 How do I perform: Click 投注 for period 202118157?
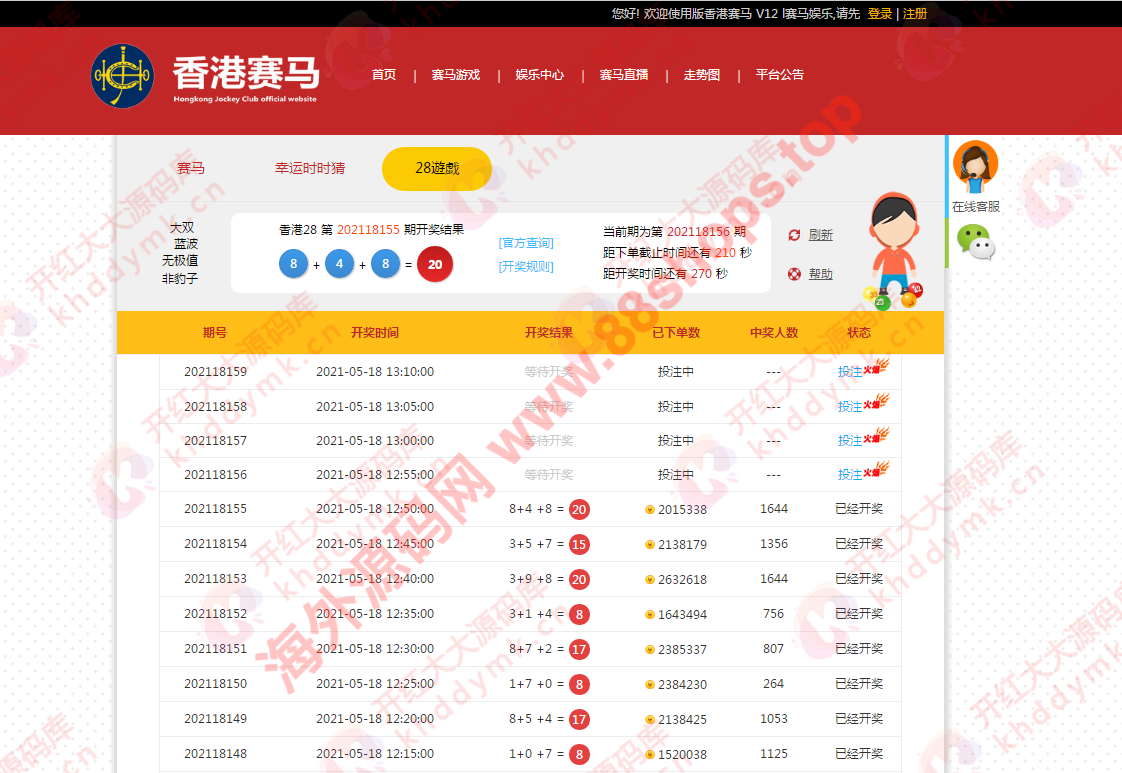tap(850, 441)
